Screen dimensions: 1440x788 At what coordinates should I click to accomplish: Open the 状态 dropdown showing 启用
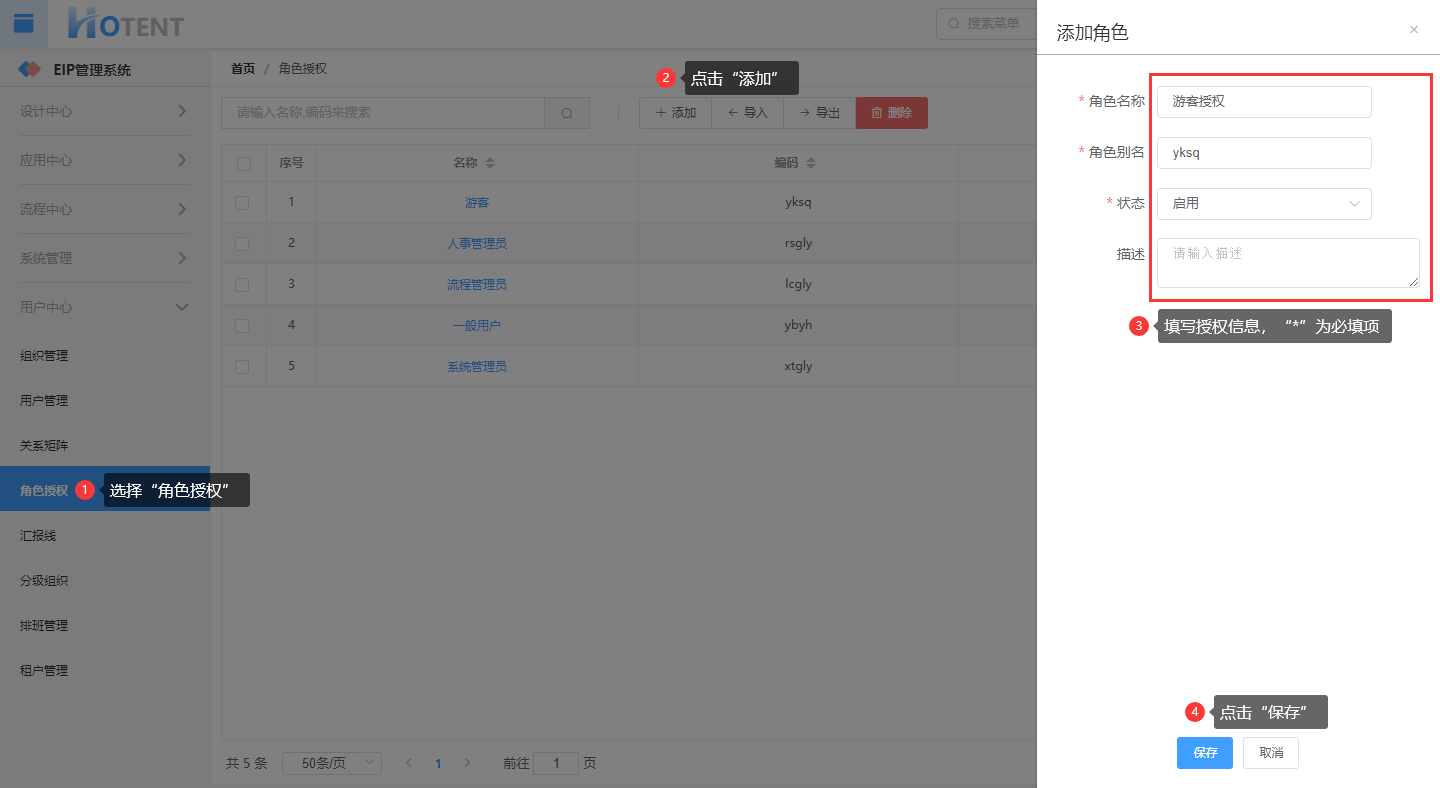click(1264, 204)
